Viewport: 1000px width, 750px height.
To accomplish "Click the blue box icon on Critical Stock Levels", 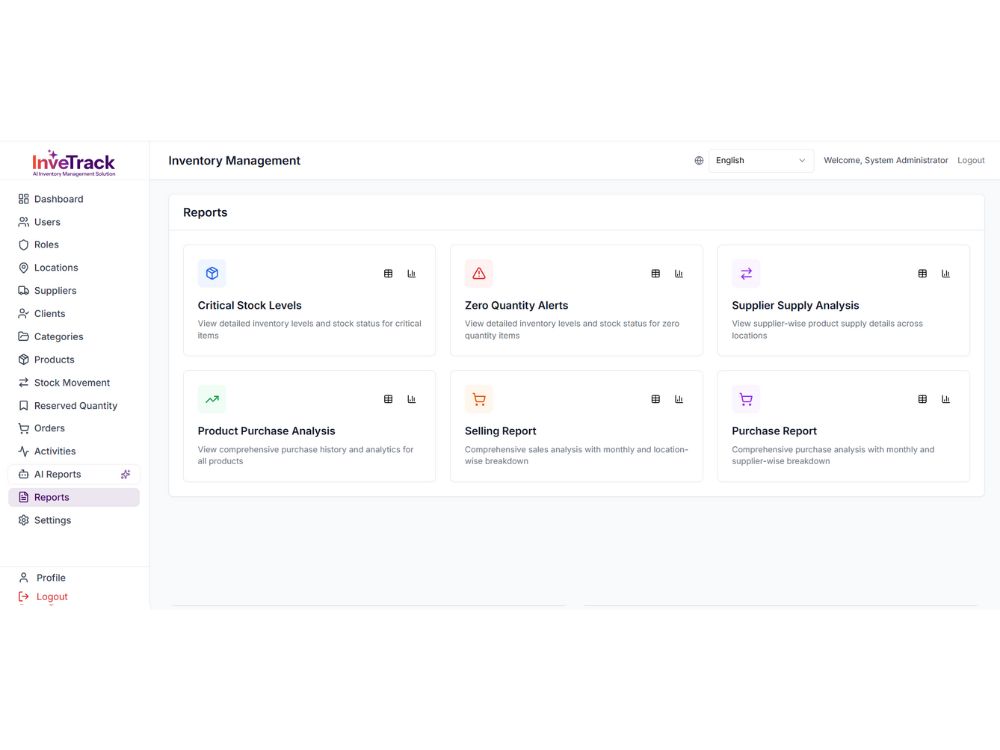I will pos(212,274).
